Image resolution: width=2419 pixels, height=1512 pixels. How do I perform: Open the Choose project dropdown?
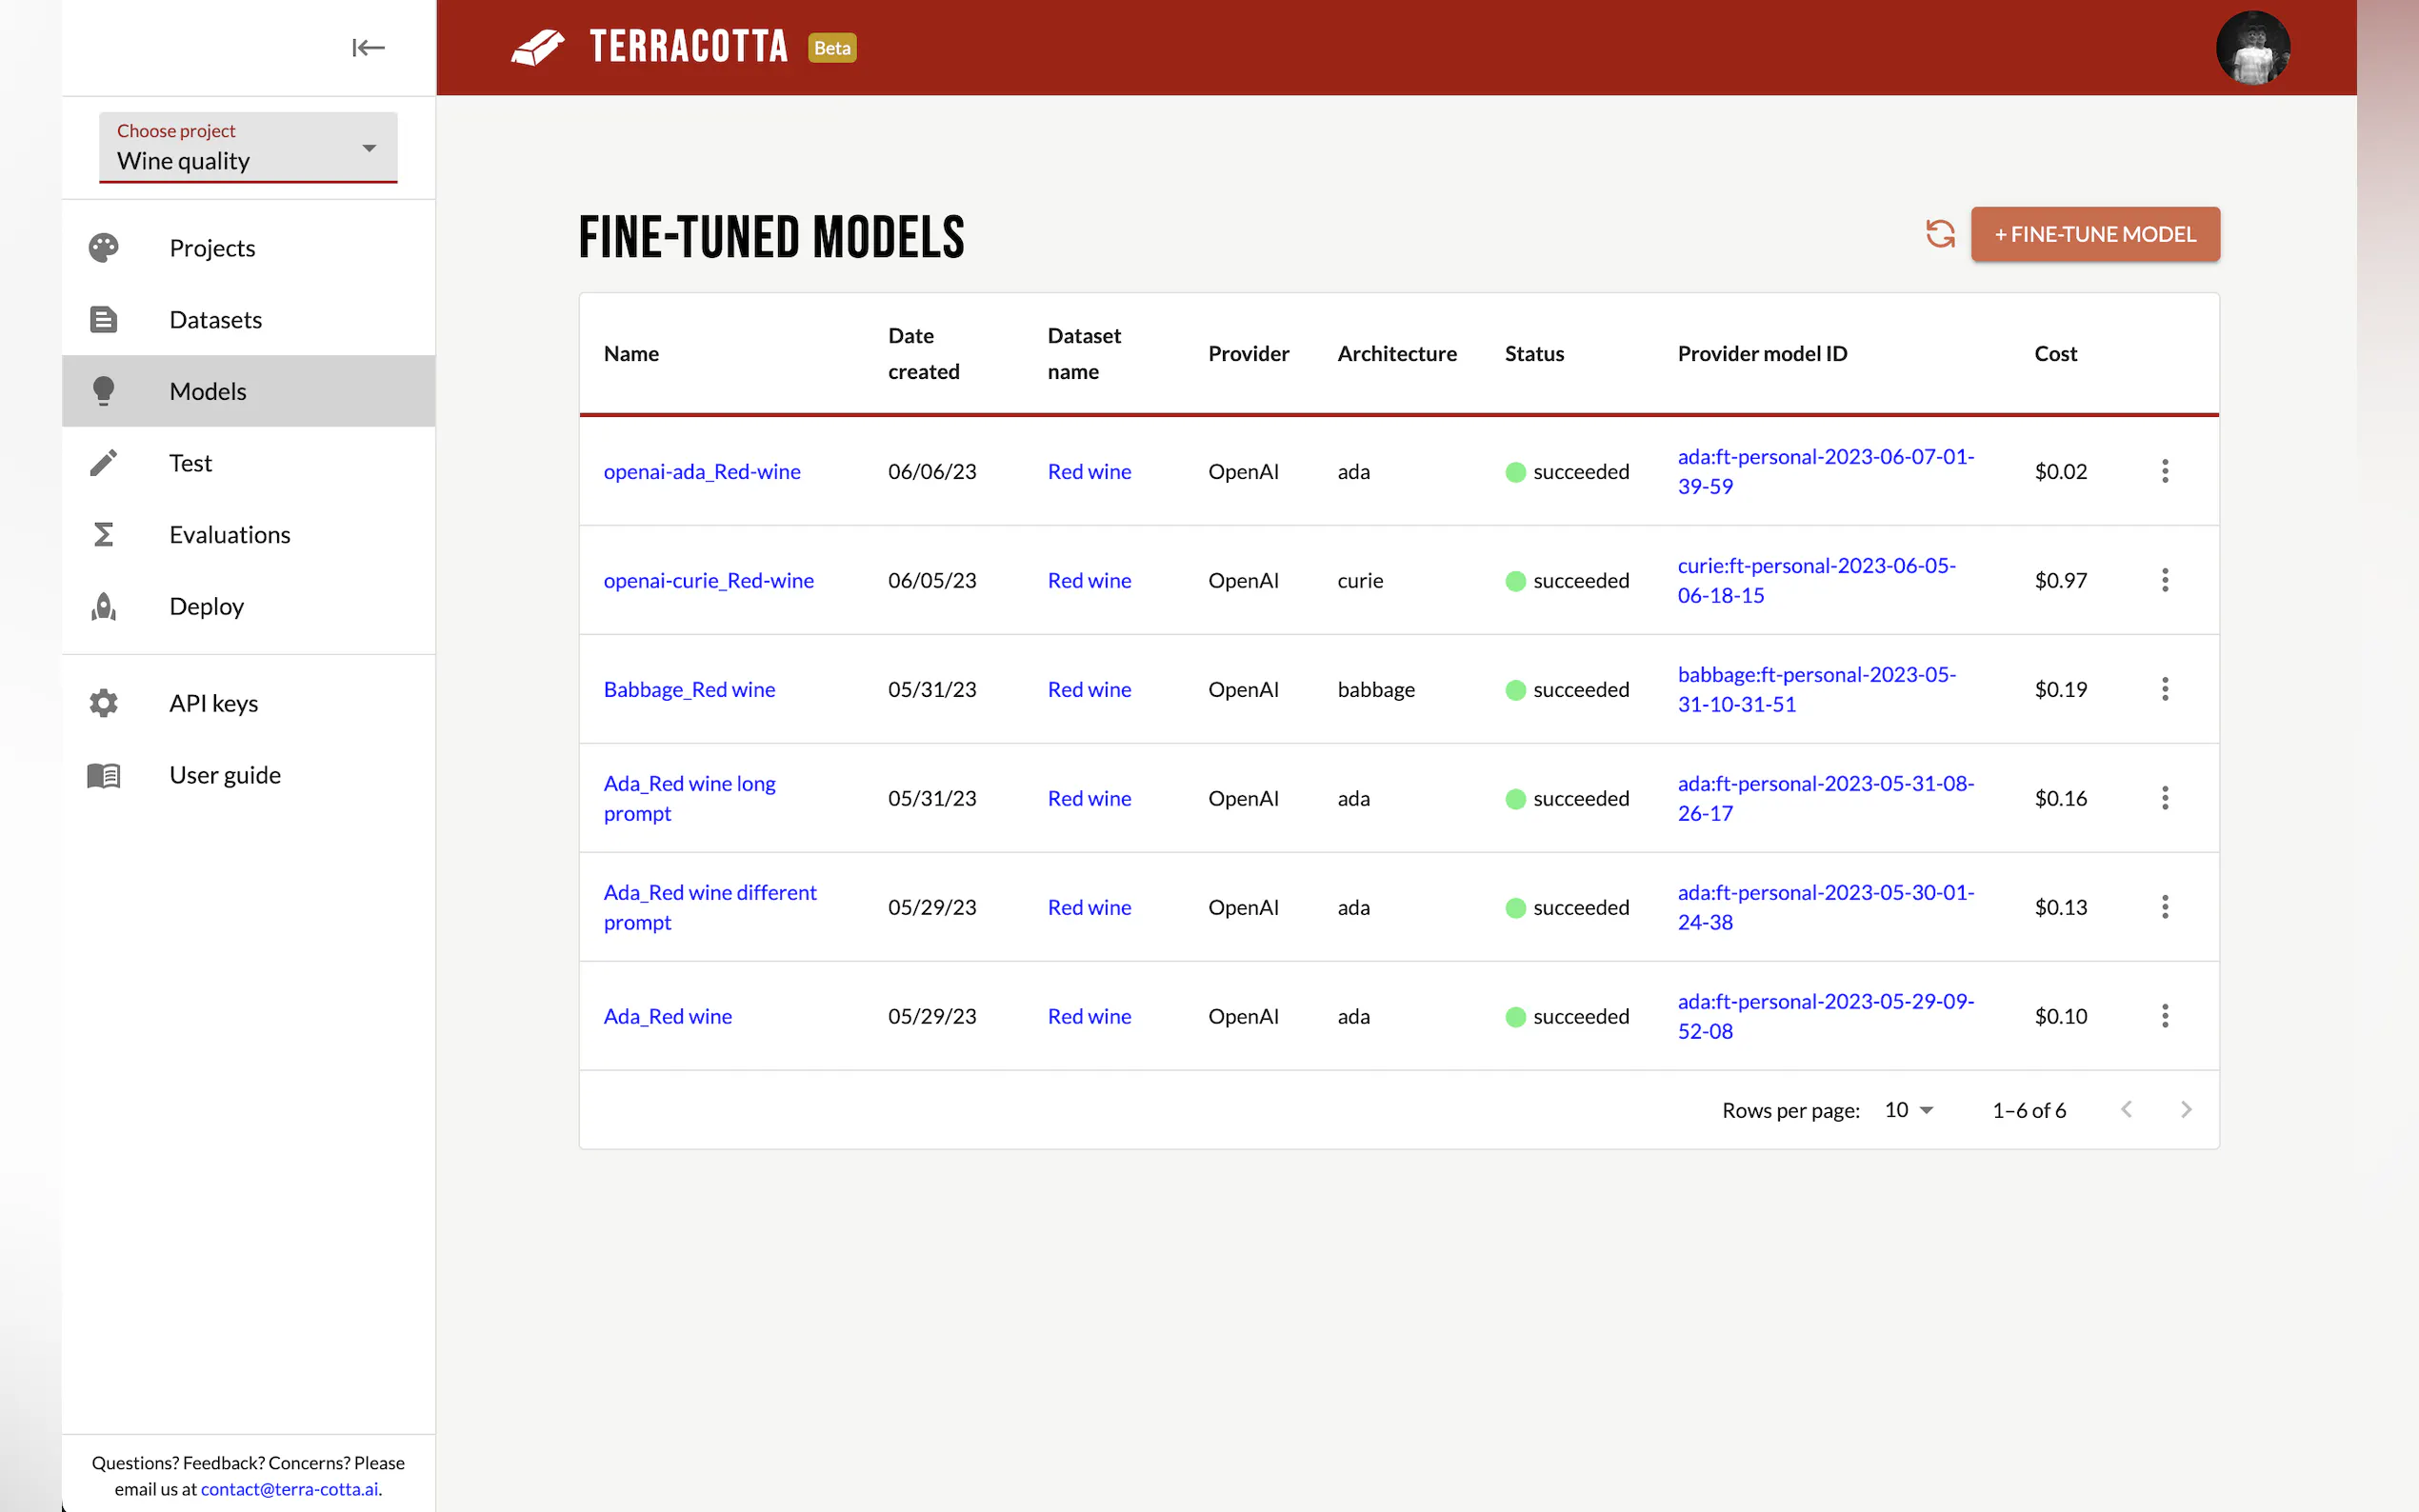[248, 148]
